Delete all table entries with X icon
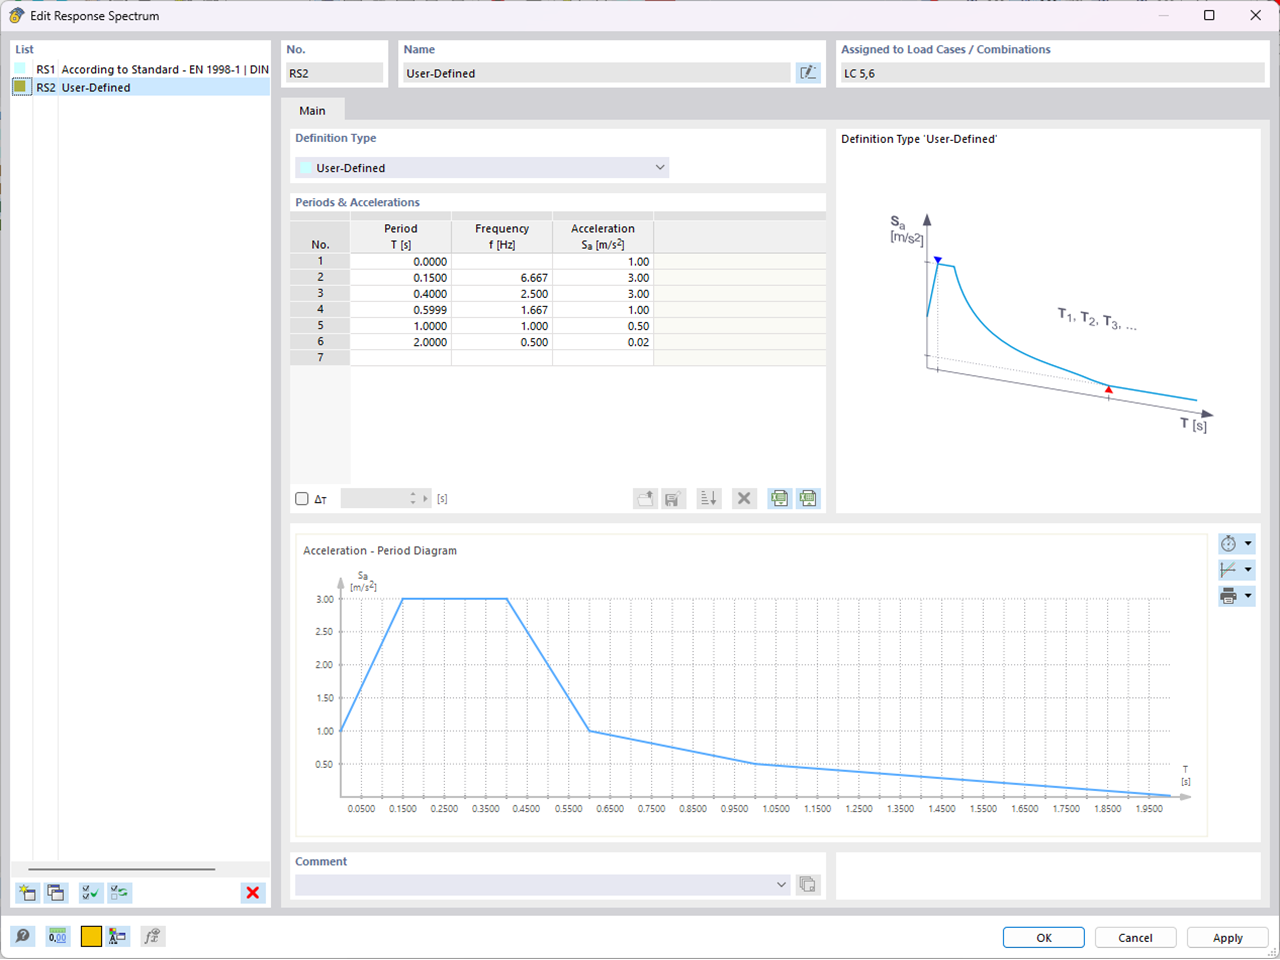 pos(744,498)
